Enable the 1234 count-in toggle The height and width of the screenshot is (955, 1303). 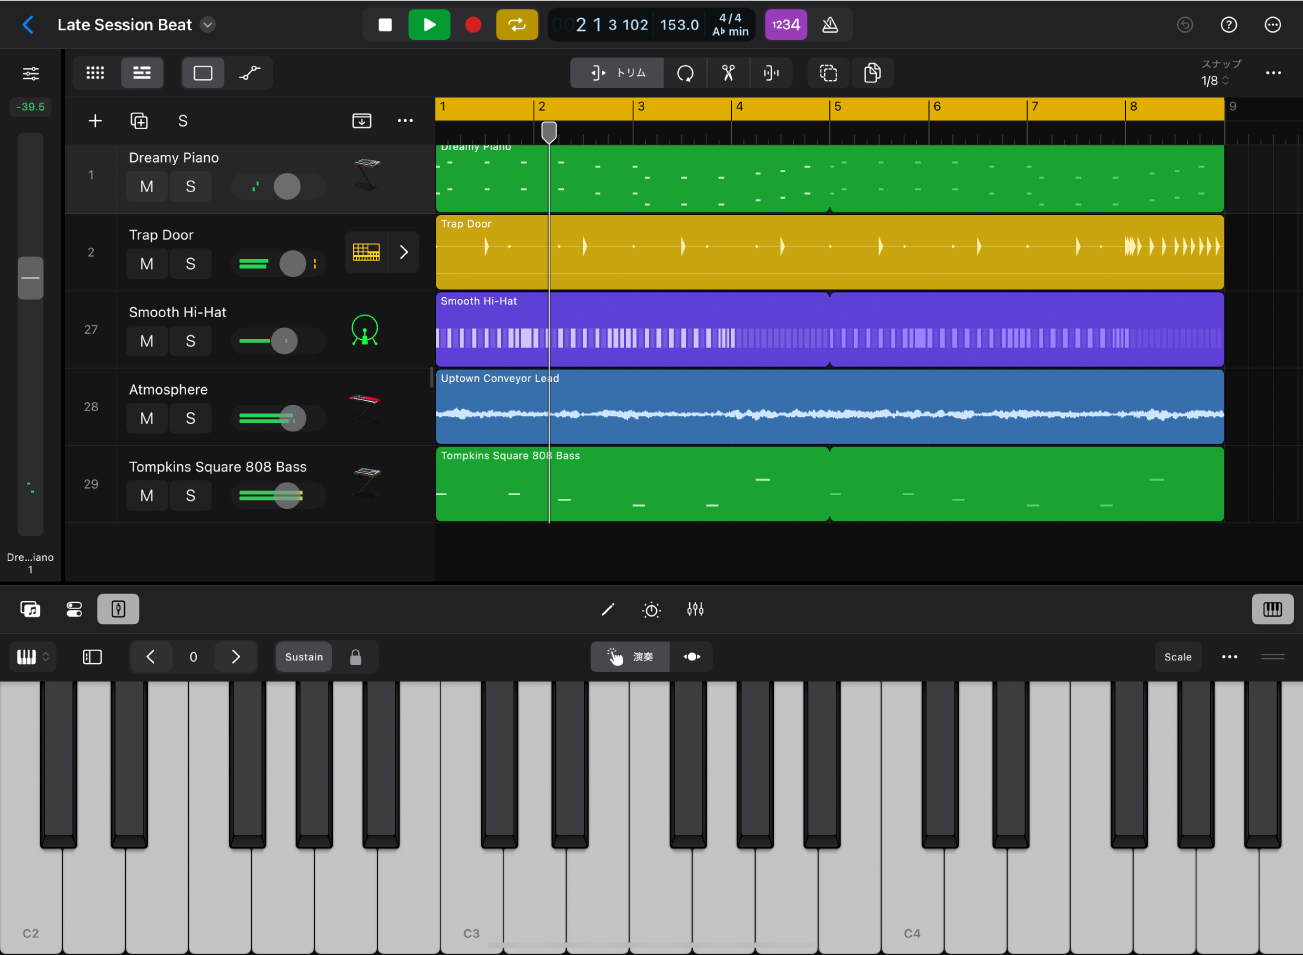[x=786, y=24]
